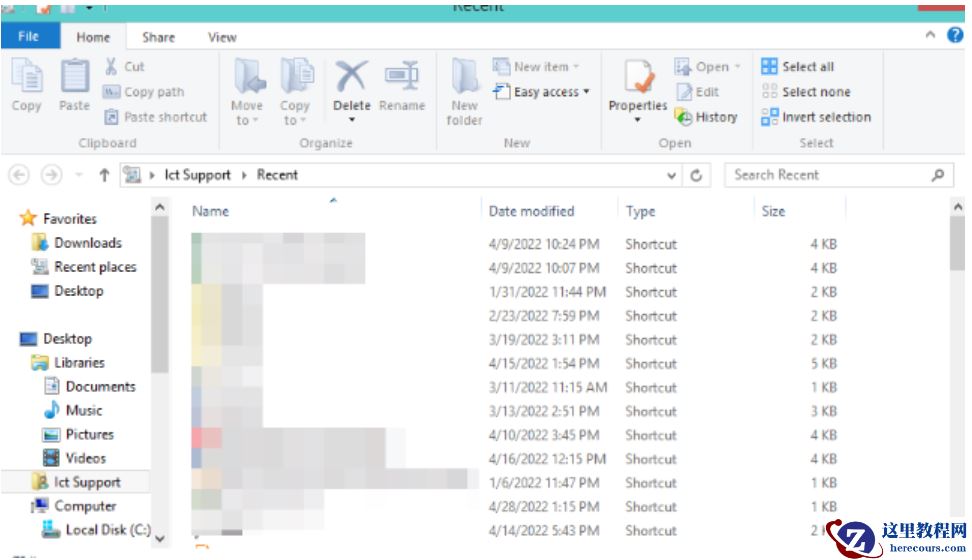This screenshot has height=560, width=972.
Task: Open file History
Action: (x=706, y=117)
